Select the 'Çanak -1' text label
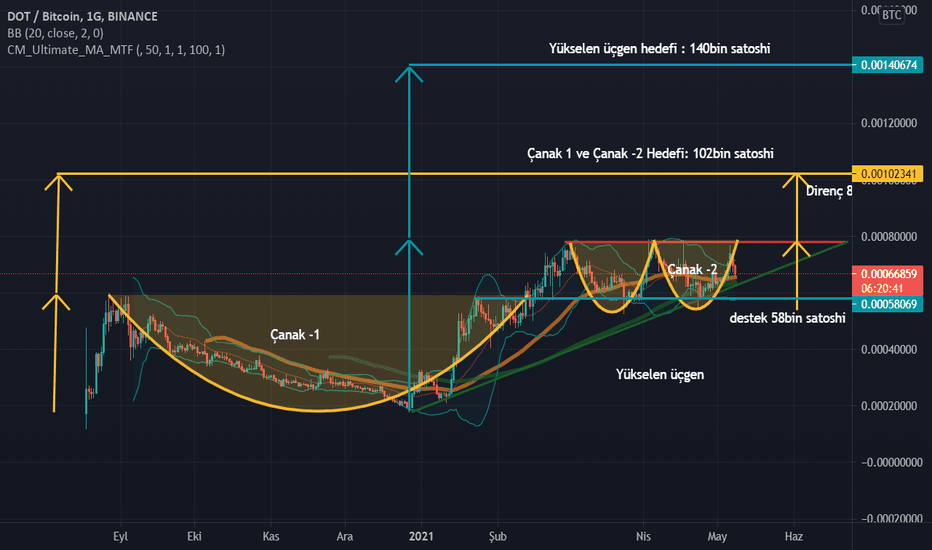Image resolution: width=932 pixels, height=550 pixels. [295, 335]
